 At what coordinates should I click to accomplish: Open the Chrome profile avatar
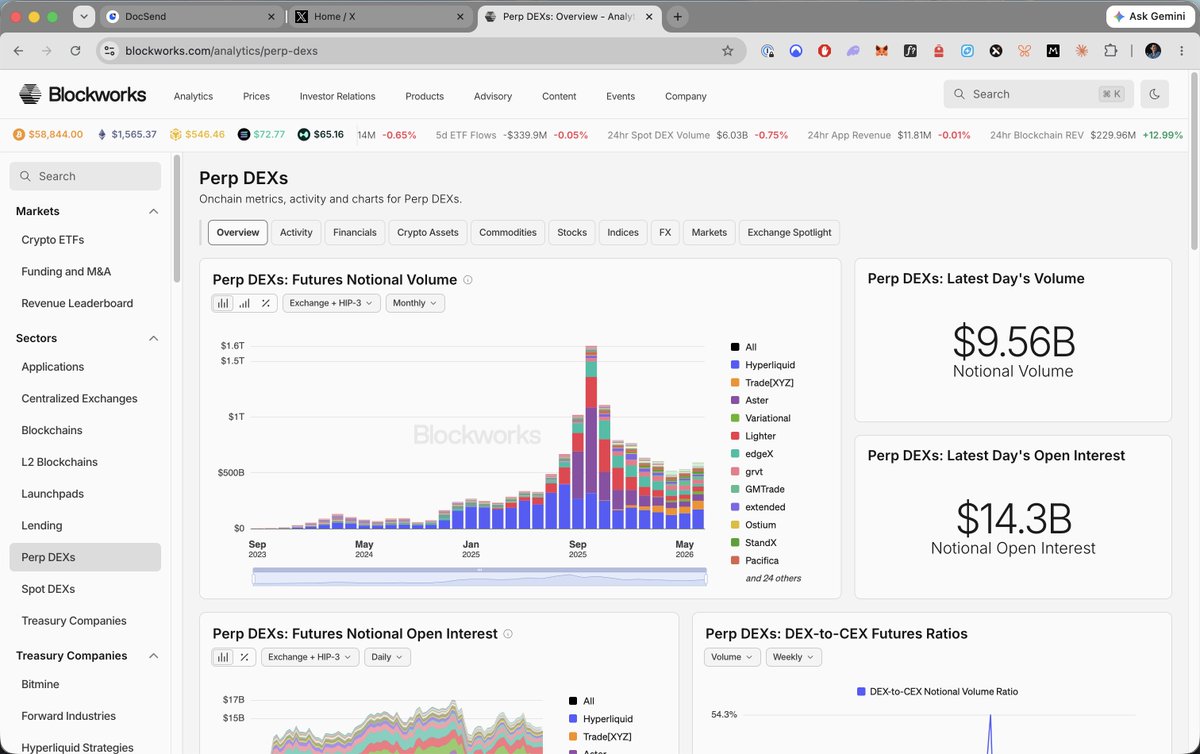click(x=1153, y=51)
